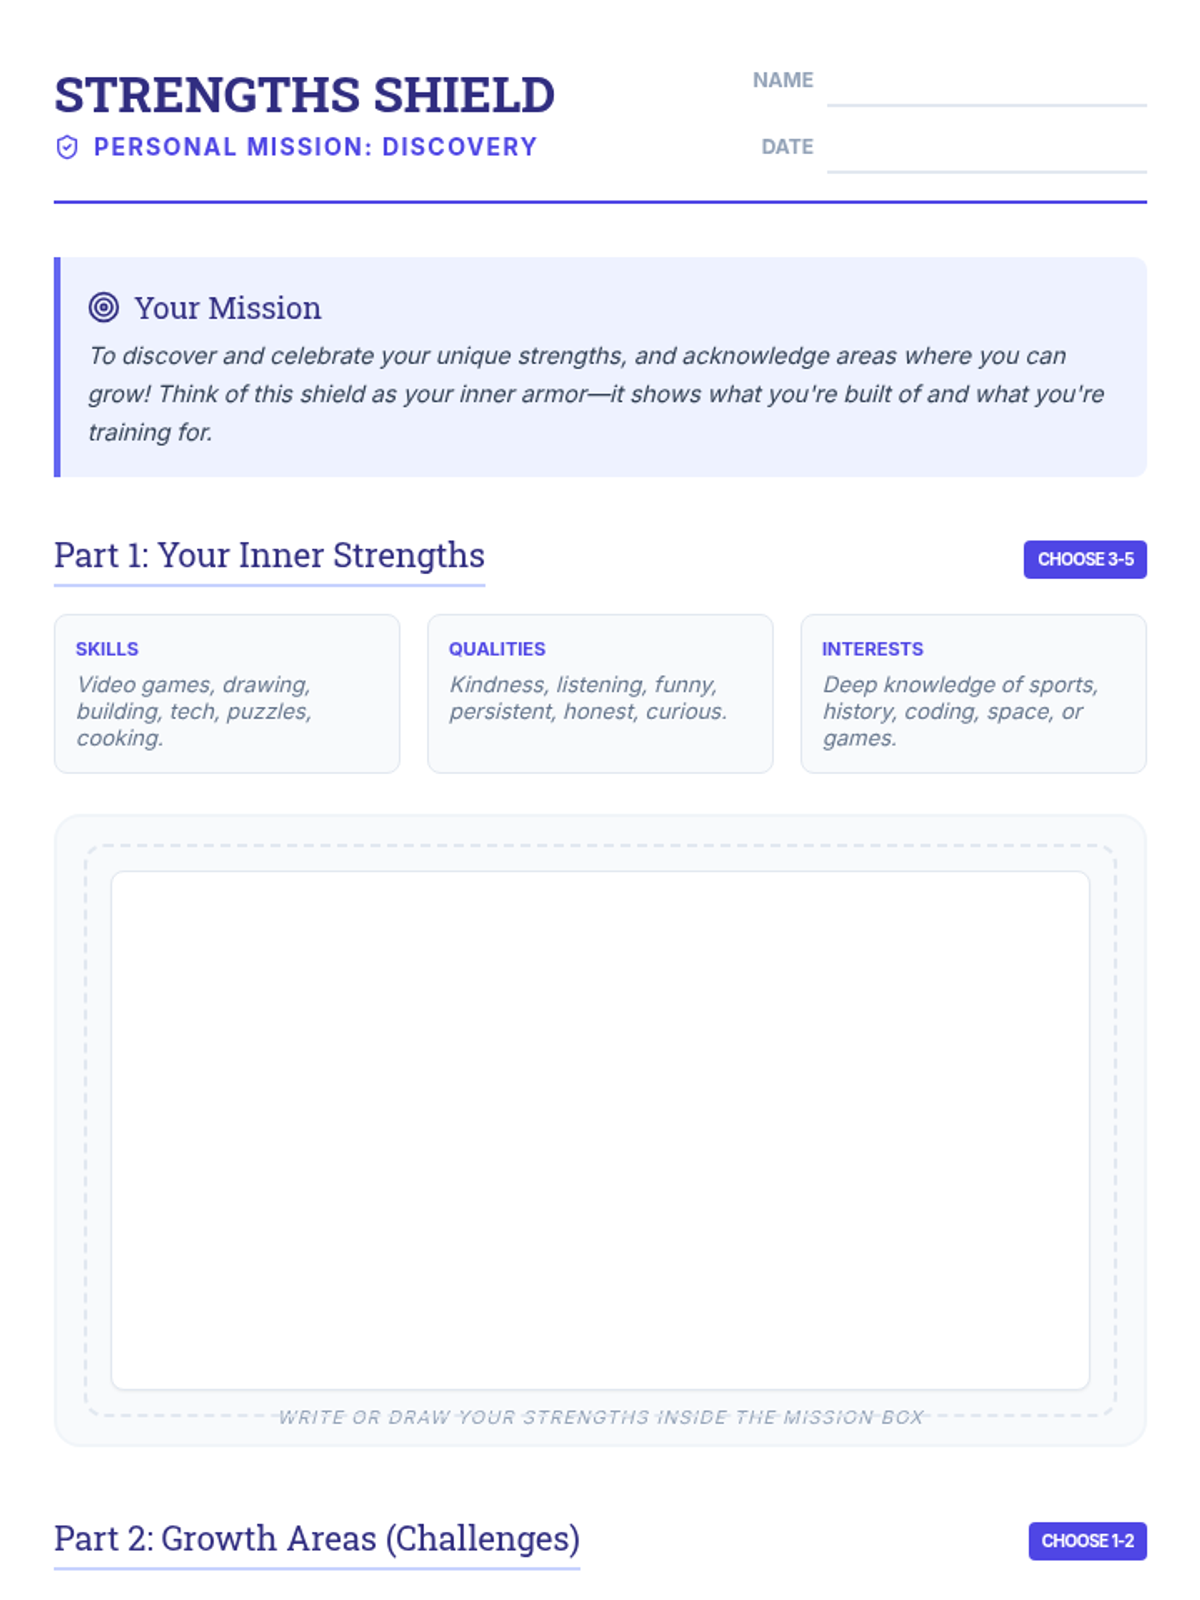Click the shield icon beside Personal Mission
Viewport: 1200px width, 1600px height.
(67, 148)
